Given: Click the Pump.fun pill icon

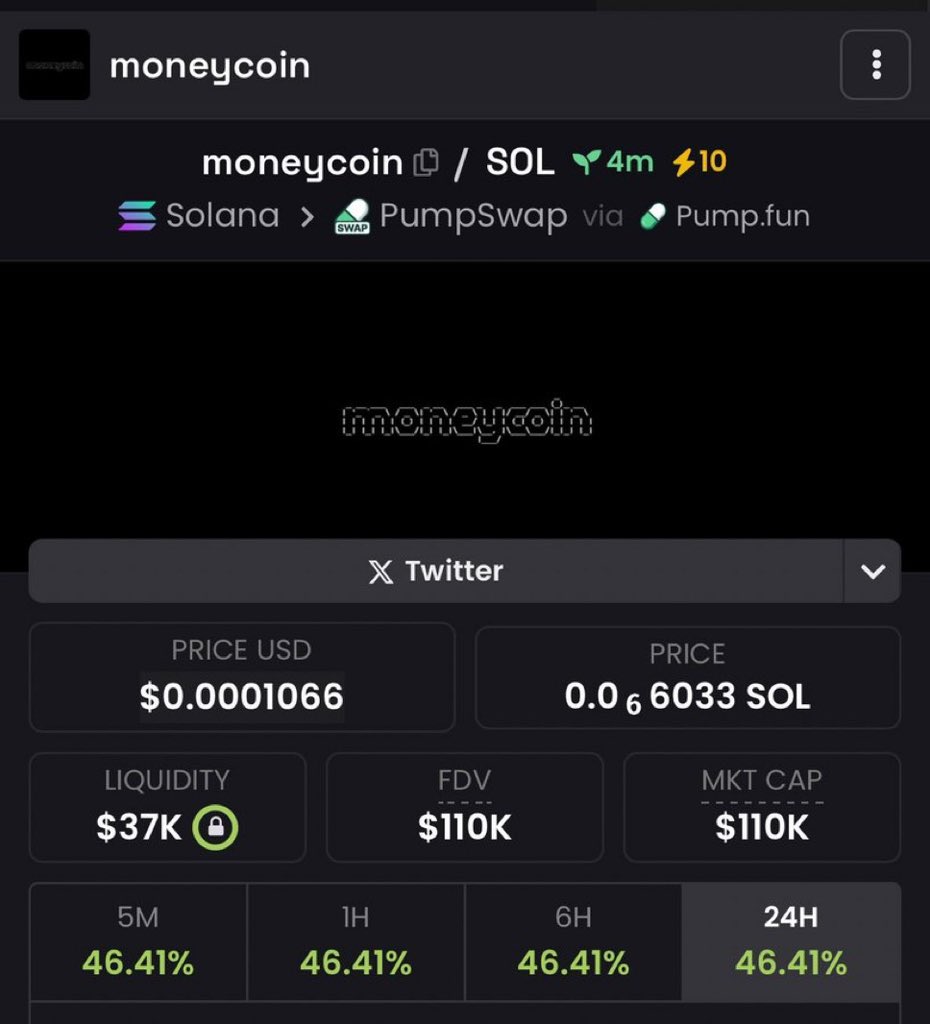Looking at the screenshot, I should 653,216.
